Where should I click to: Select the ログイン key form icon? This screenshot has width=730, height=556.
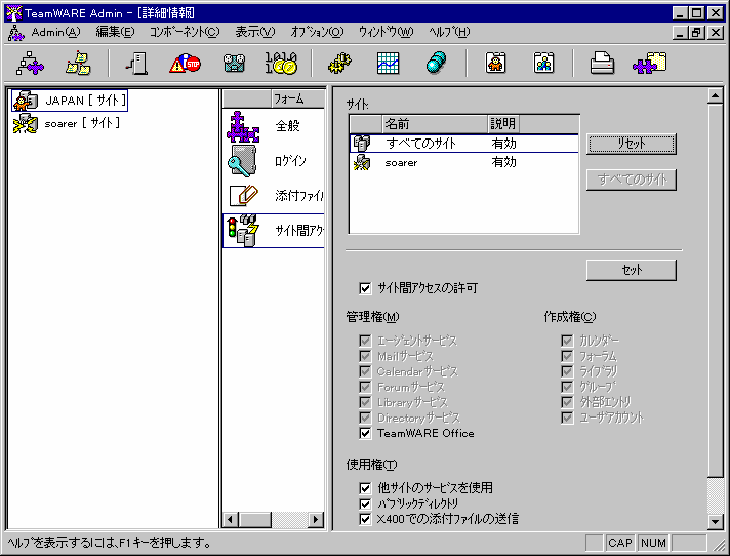tap(242, 161)
